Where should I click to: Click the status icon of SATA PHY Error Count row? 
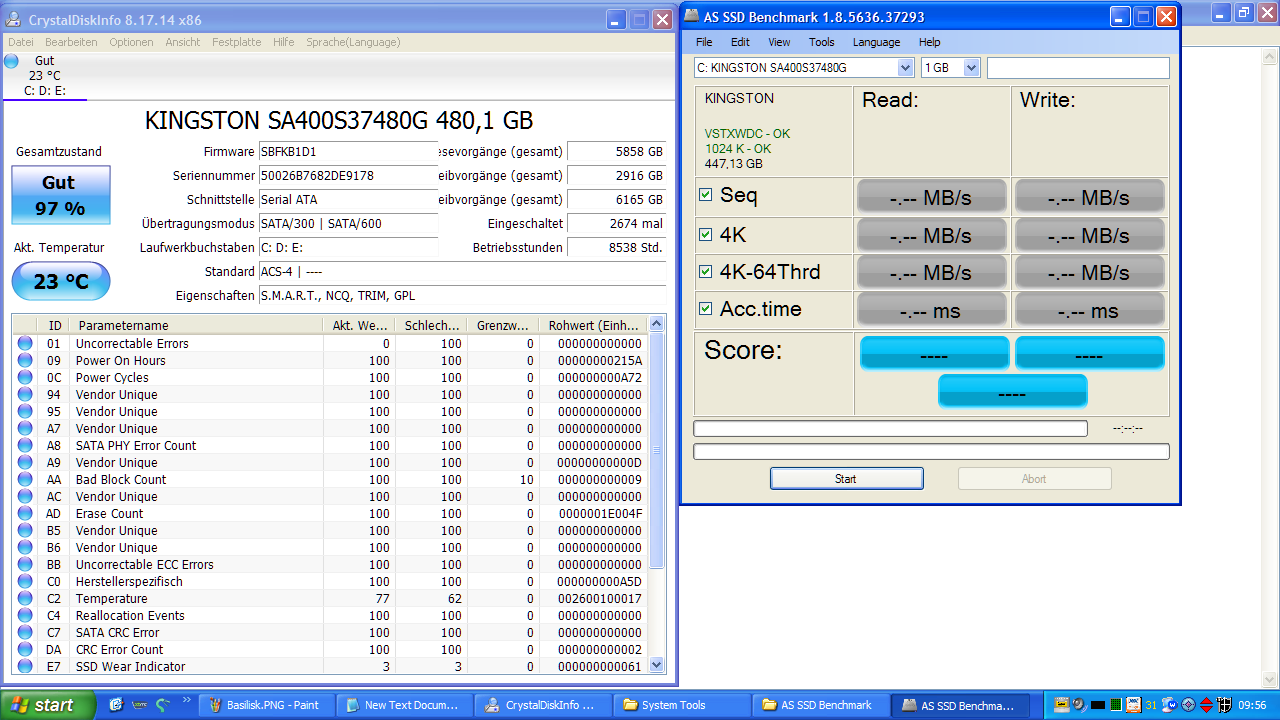(25, 445)
